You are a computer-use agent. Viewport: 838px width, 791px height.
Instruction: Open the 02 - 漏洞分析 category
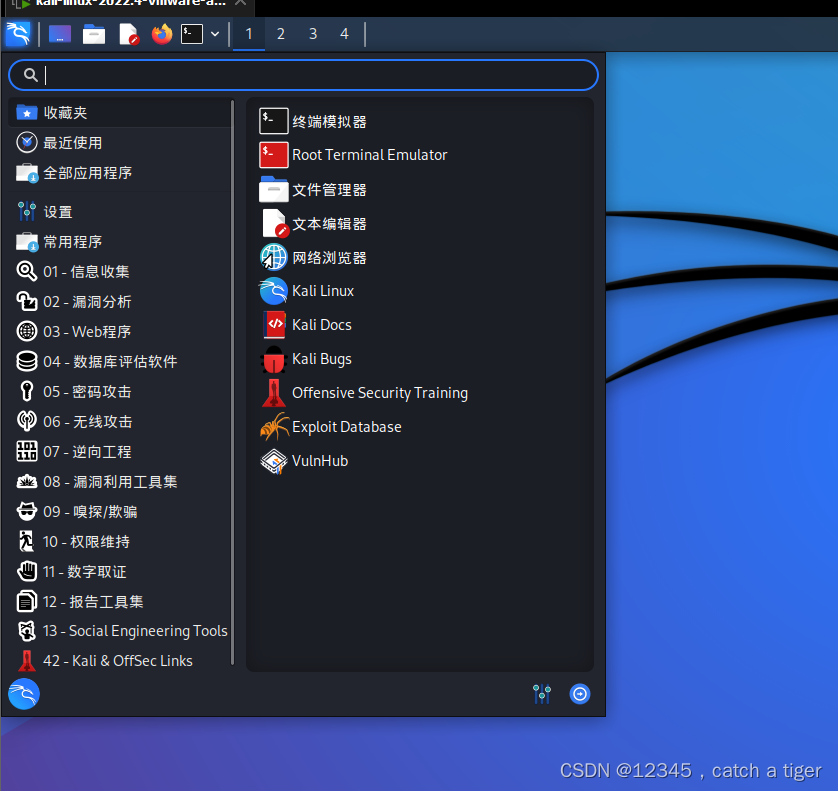tap(120, 301)
